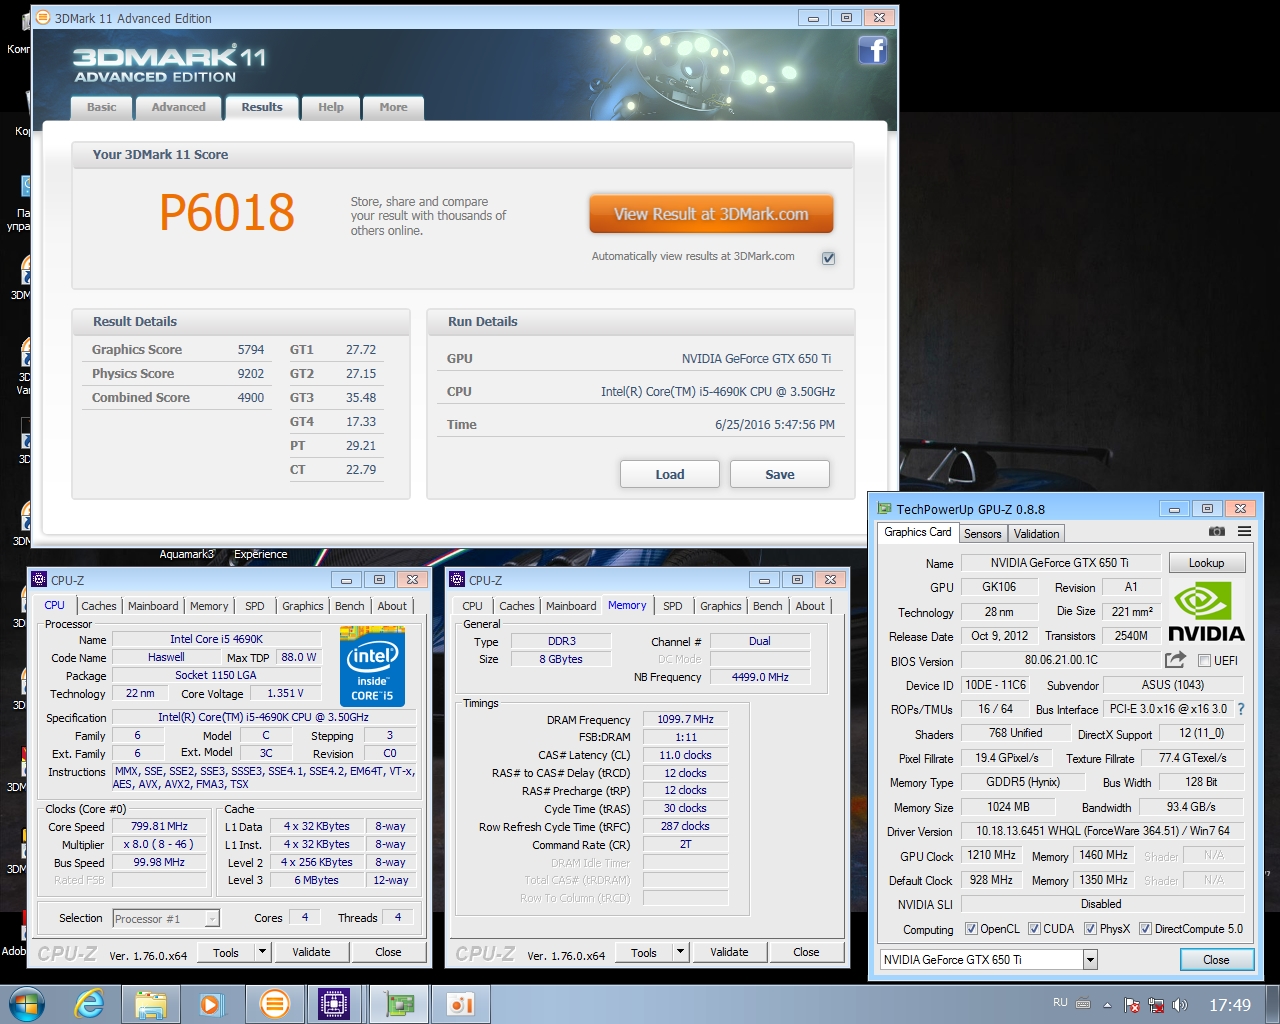Click the system tray volume icon
1280x1024 pixels.
coord(1179,1005)
